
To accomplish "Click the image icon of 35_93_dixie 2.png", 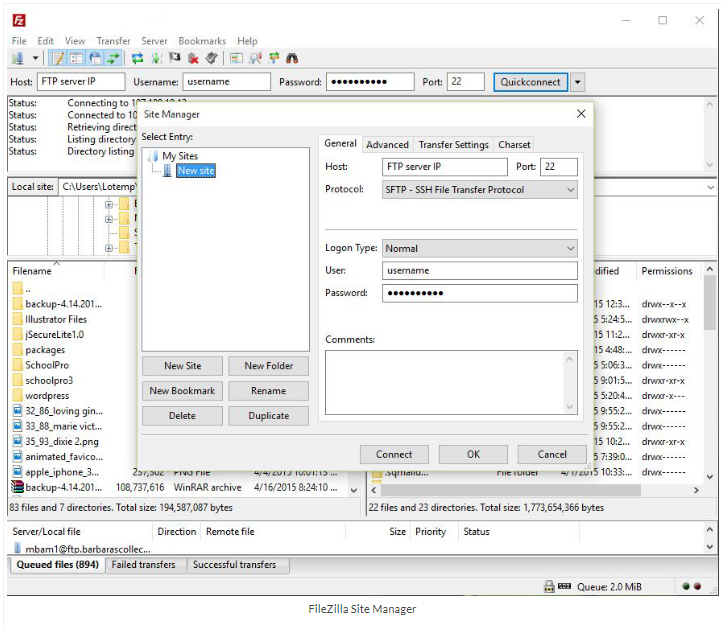I will (x=17, y=441).
